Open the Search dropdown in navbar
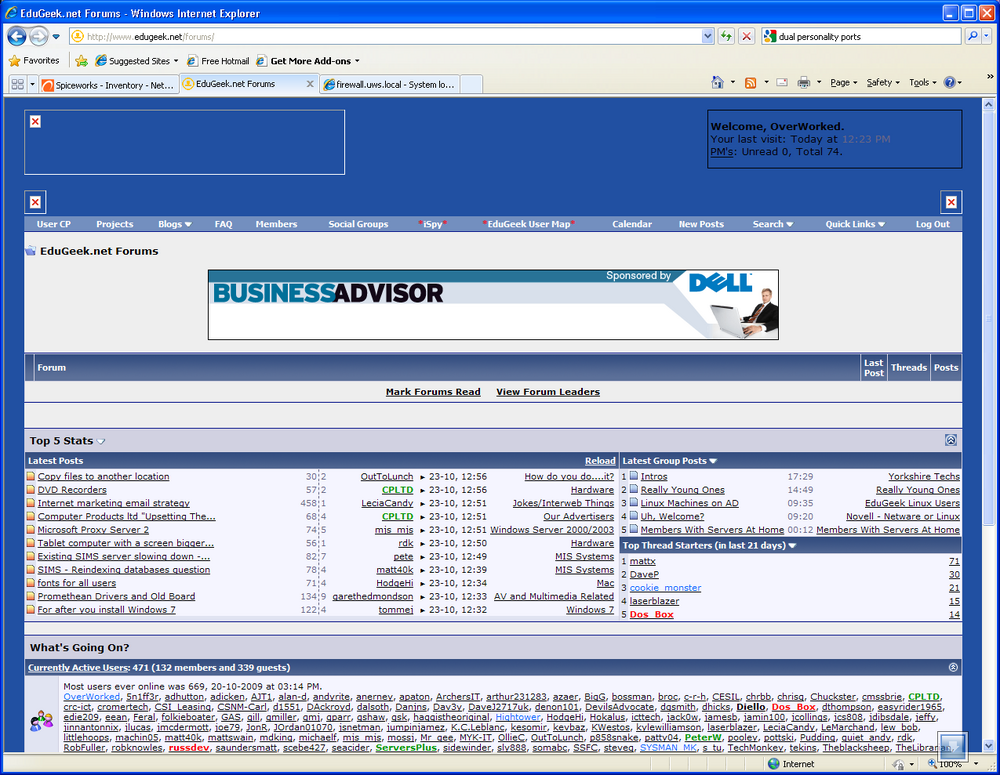1000x775 pixels. tap(772, 224)
